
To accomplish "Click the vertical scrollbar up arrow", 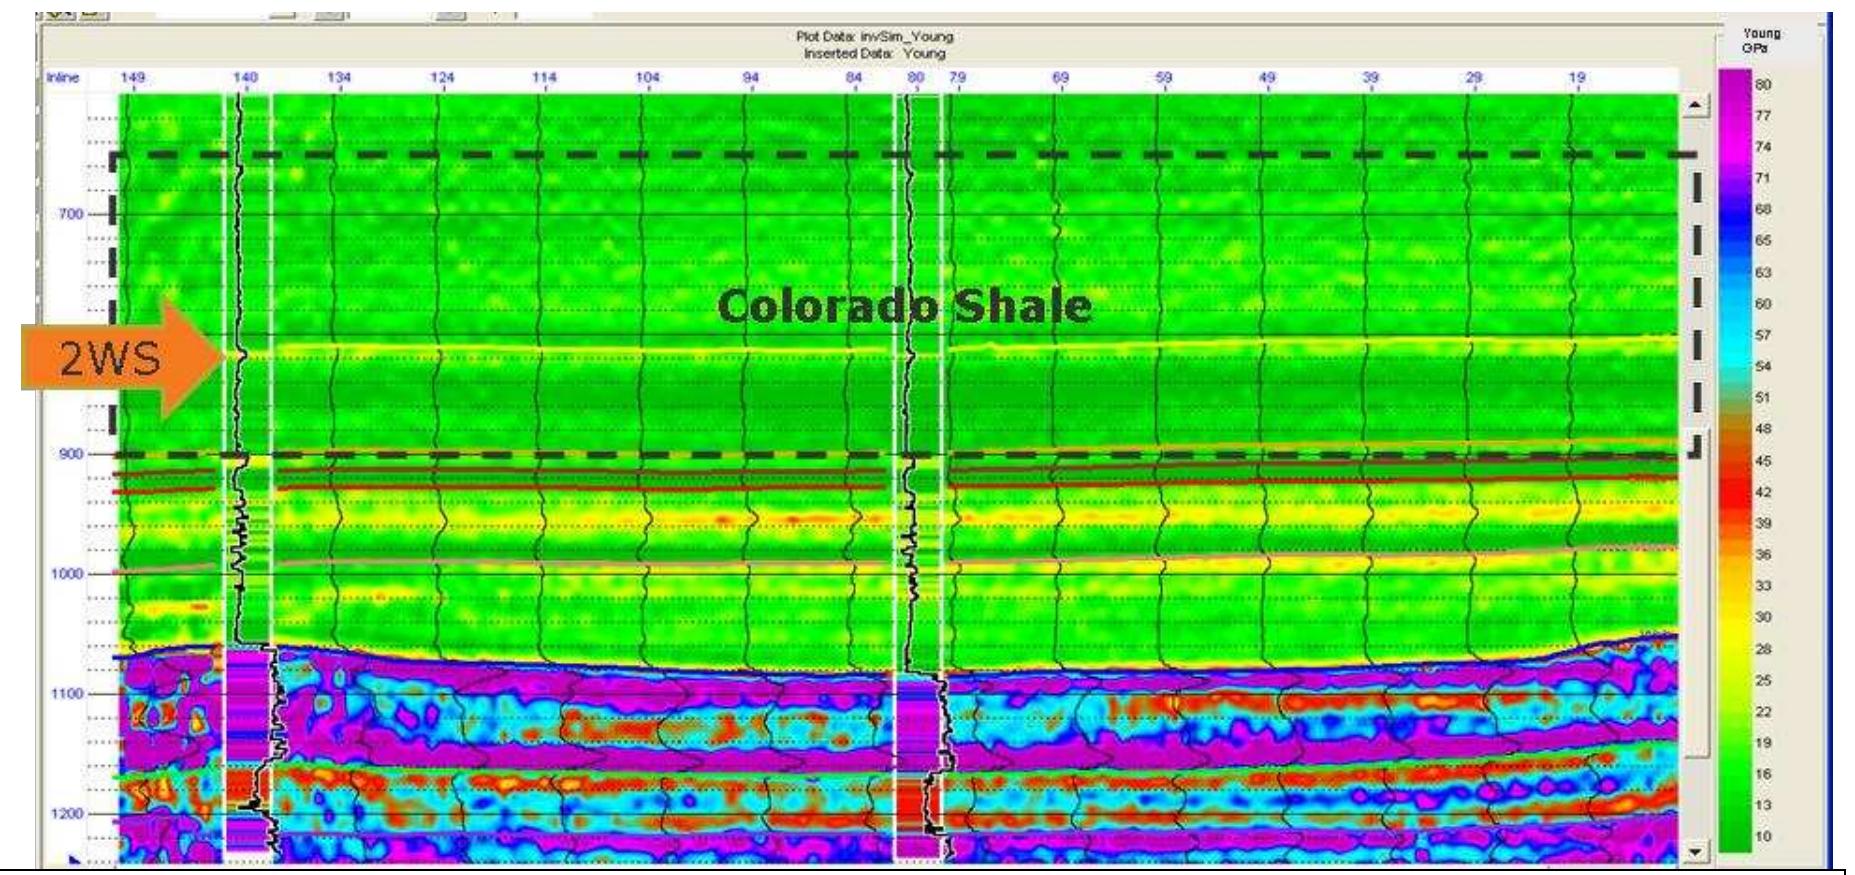I will pos(1693,105).
